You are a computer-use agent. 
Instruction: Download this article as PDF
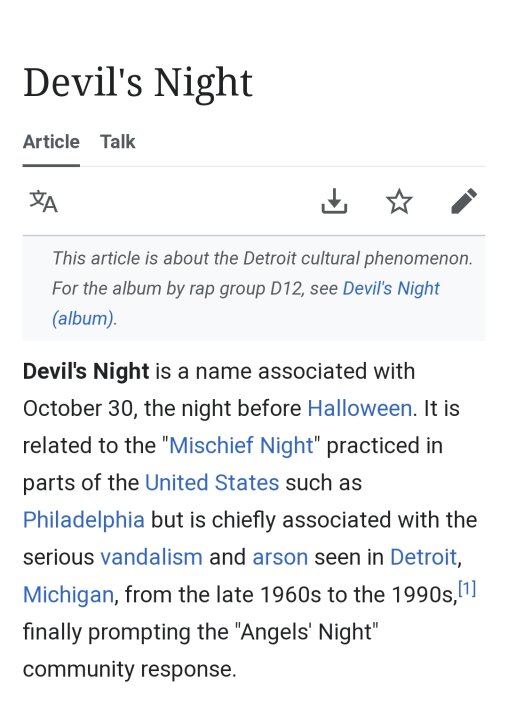(334, 201)
